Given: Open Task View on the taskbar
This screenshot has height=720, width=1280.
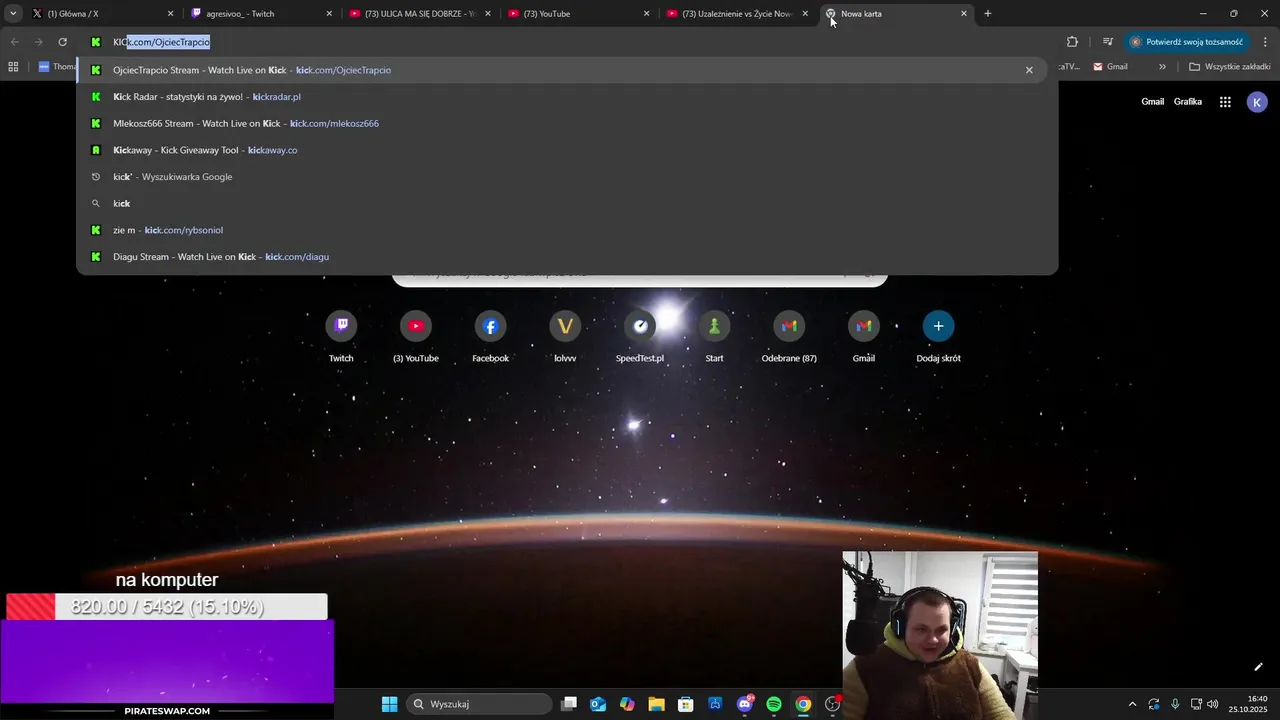Looking at the screenshot, I should [x=569, y=704].
